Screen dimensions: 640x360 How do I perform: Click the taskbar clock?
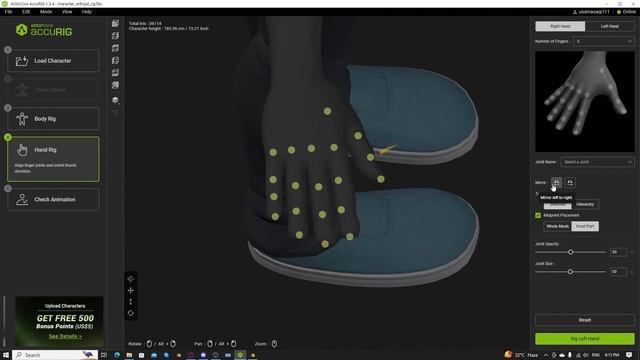612,355
